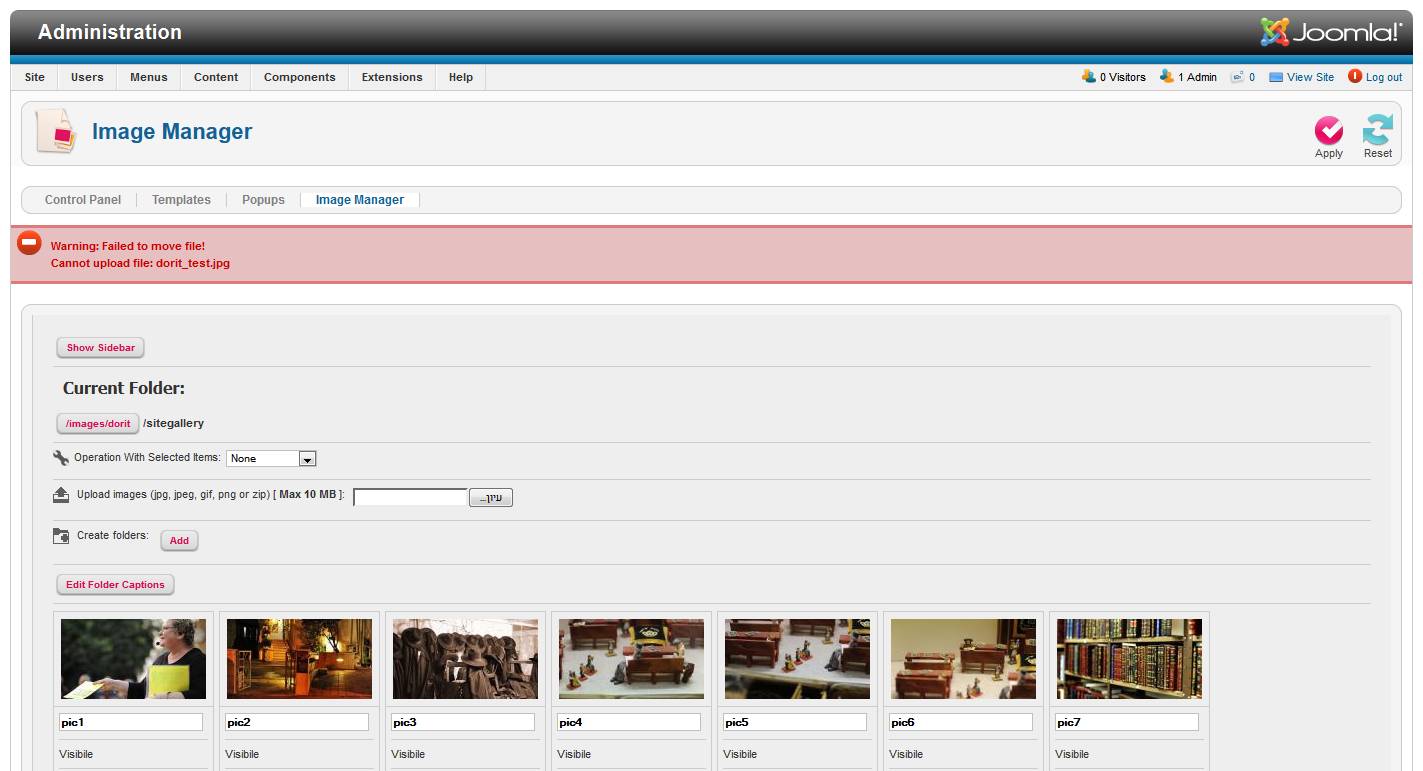The width and height of the screenshot is (1423, 771).
Task: Click the View Site link
Action: click(1310, 77)
